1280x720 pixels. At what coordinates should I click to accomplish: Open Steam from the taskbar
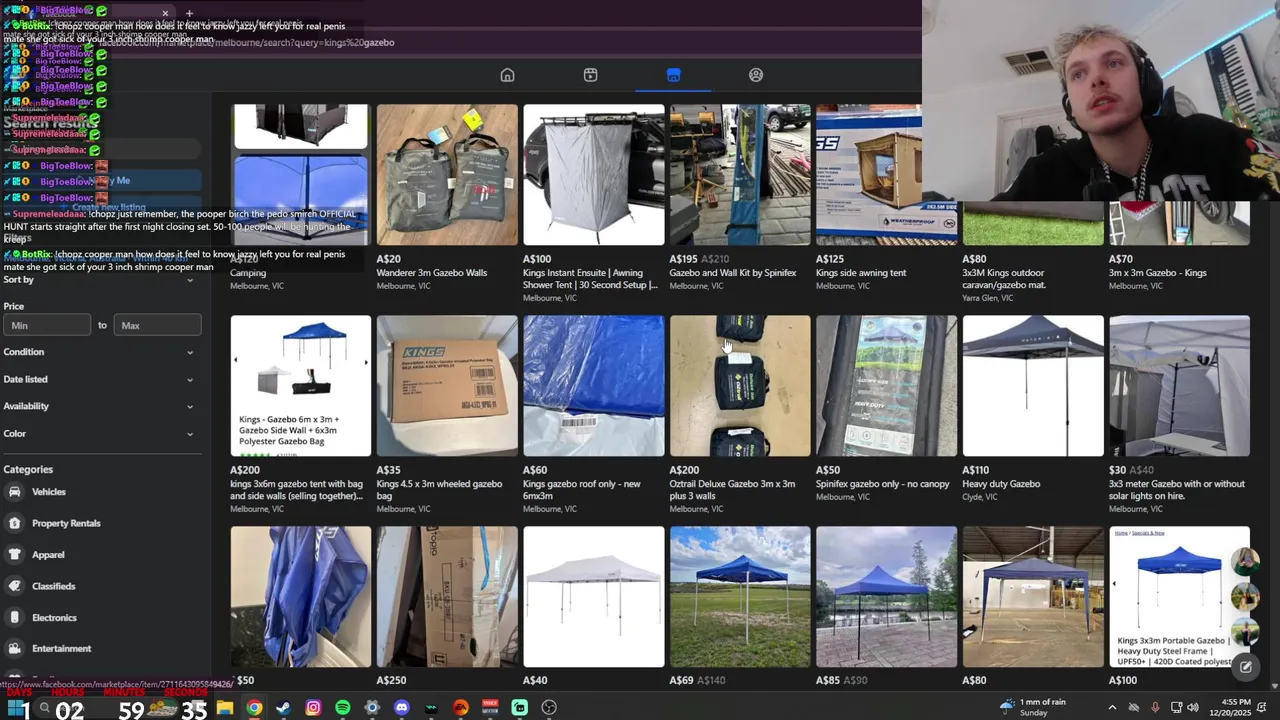pos(284,708)
